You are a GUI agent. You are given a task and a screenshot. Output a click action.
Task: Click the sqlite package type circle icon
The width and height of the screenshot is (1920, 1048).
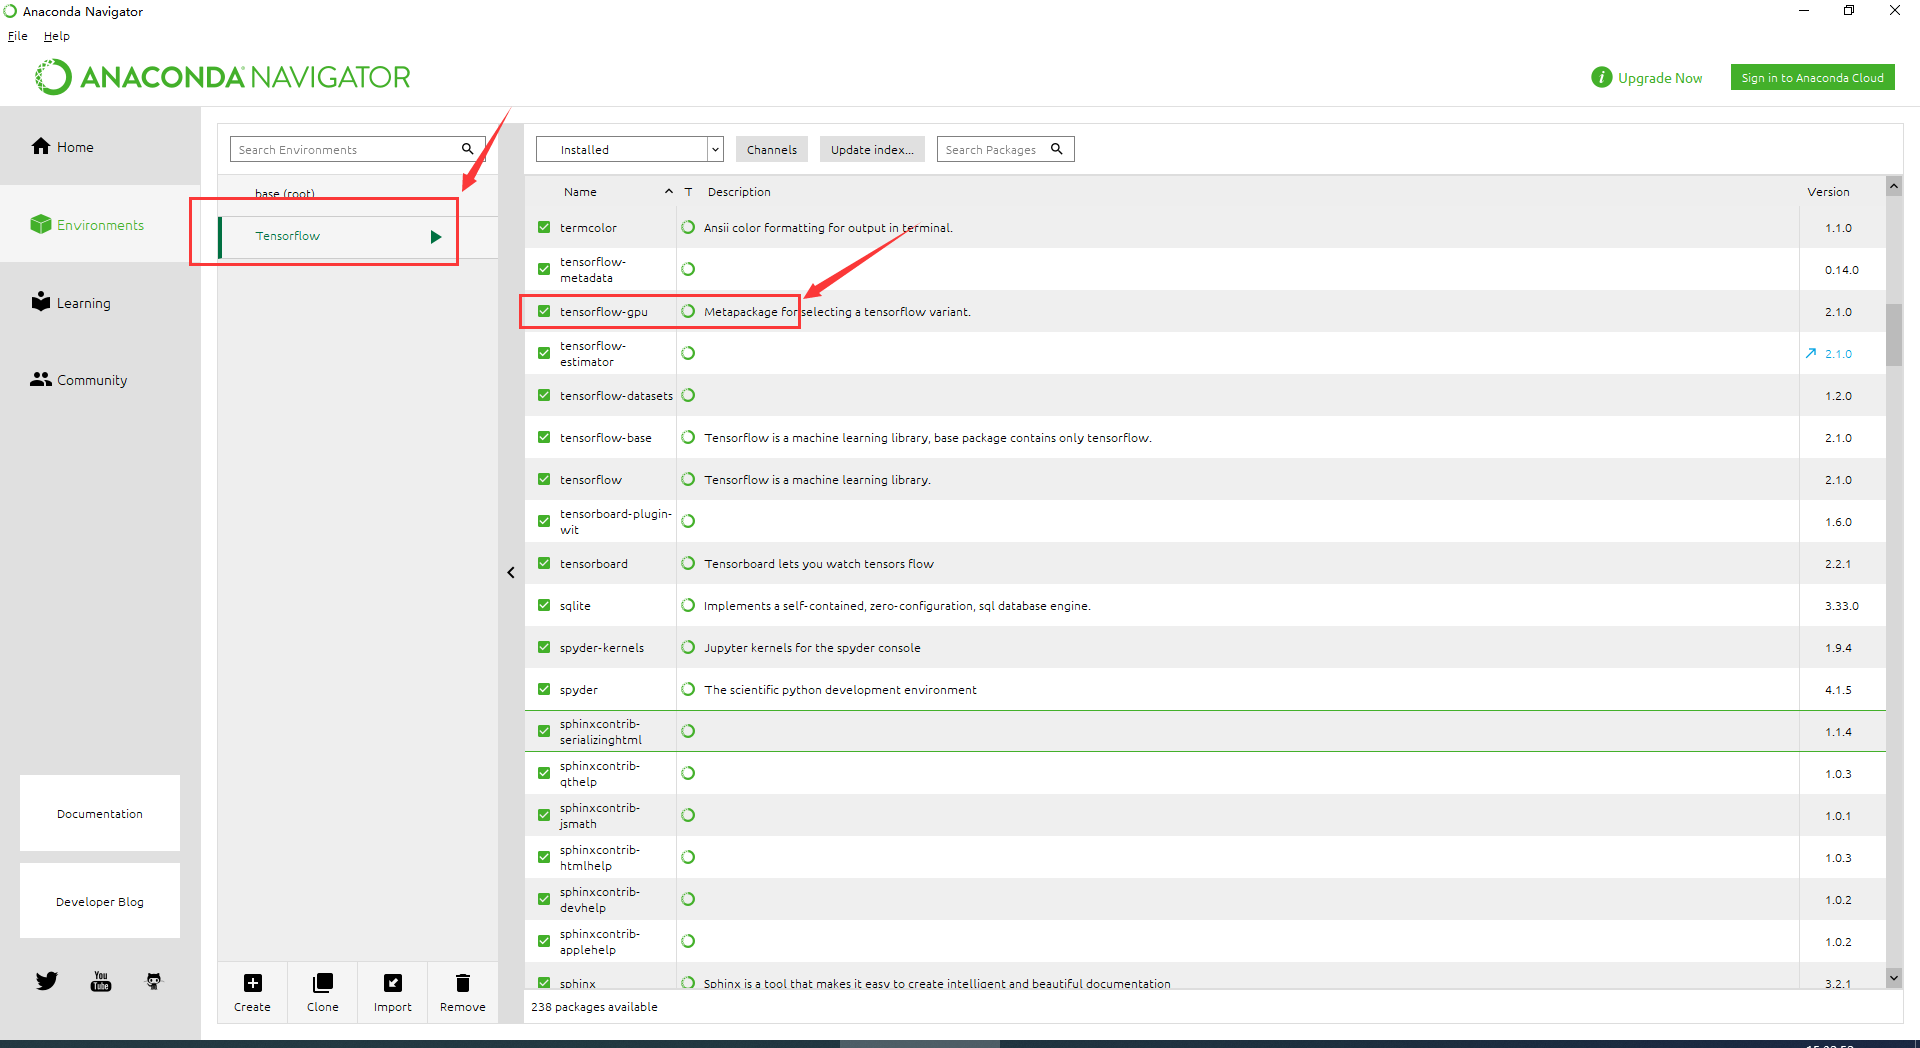coord(688,605)
